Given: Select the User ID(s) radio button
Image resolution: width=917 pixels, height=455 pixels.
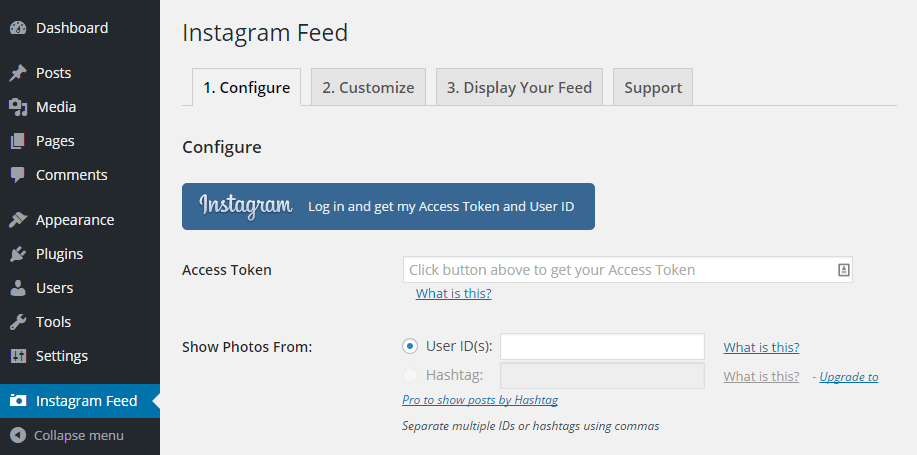Looking at the screenshot, I should pyautogui.click(x=410, y=346).
